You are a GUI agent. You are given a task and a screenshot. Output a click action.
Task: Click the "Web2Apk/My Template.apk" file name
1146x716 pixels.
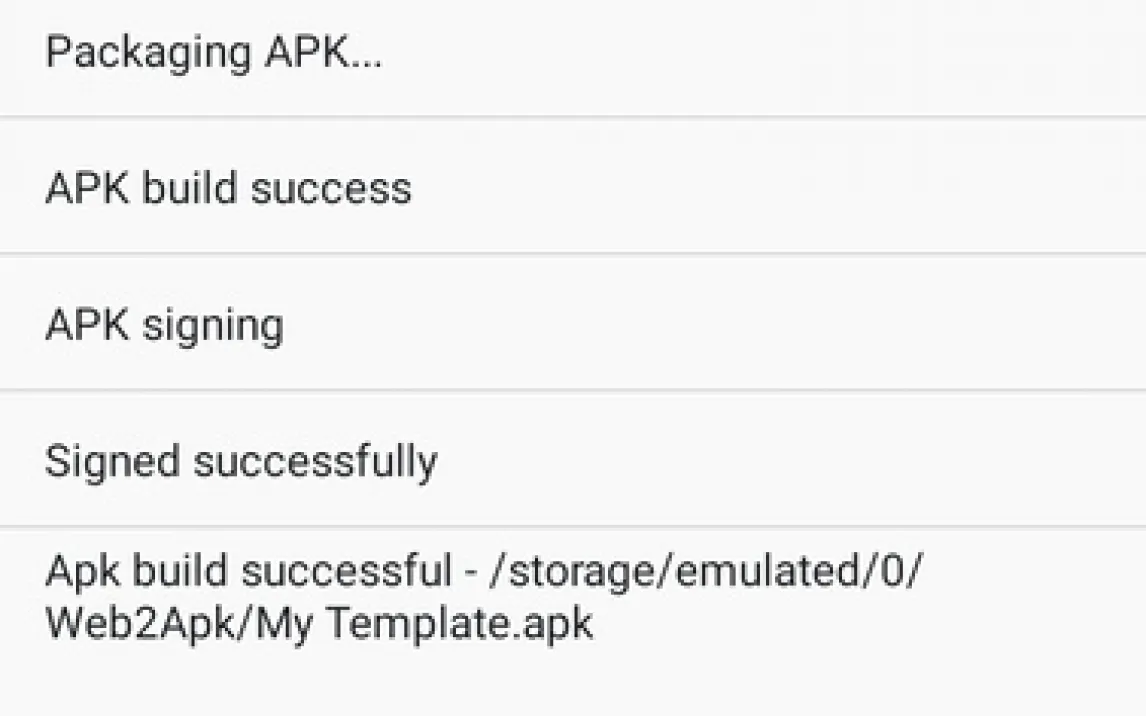click(319, 624)
